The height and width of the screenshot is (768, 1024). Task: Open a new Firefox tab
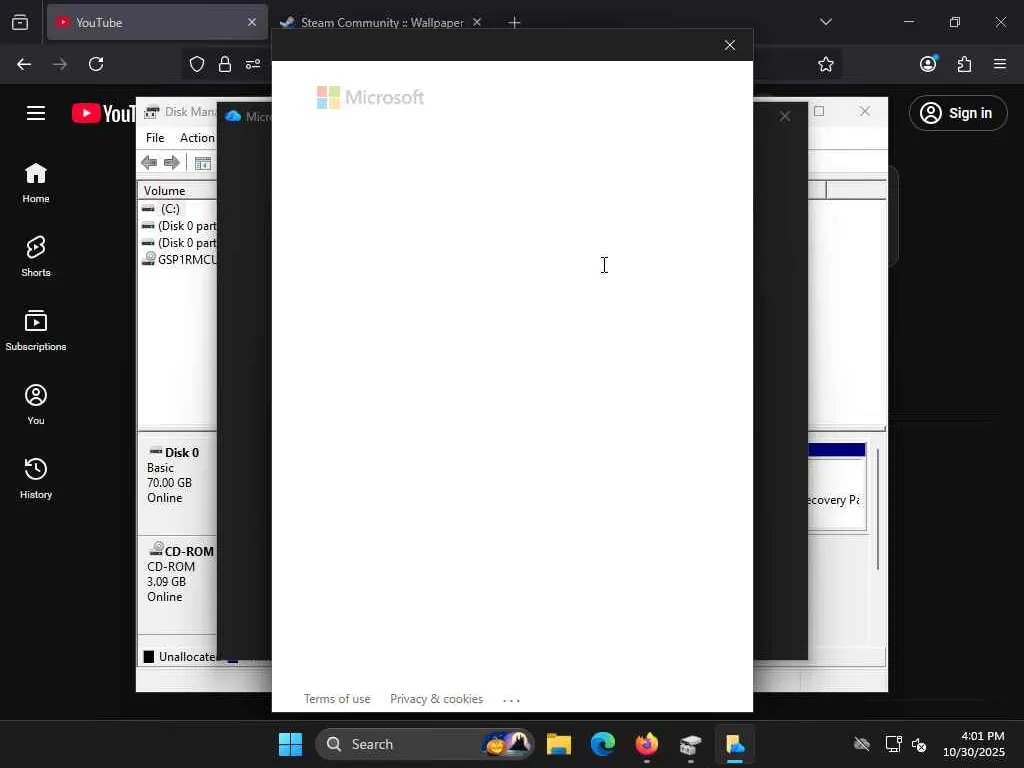pyautogui.click(x=514, y=23)
